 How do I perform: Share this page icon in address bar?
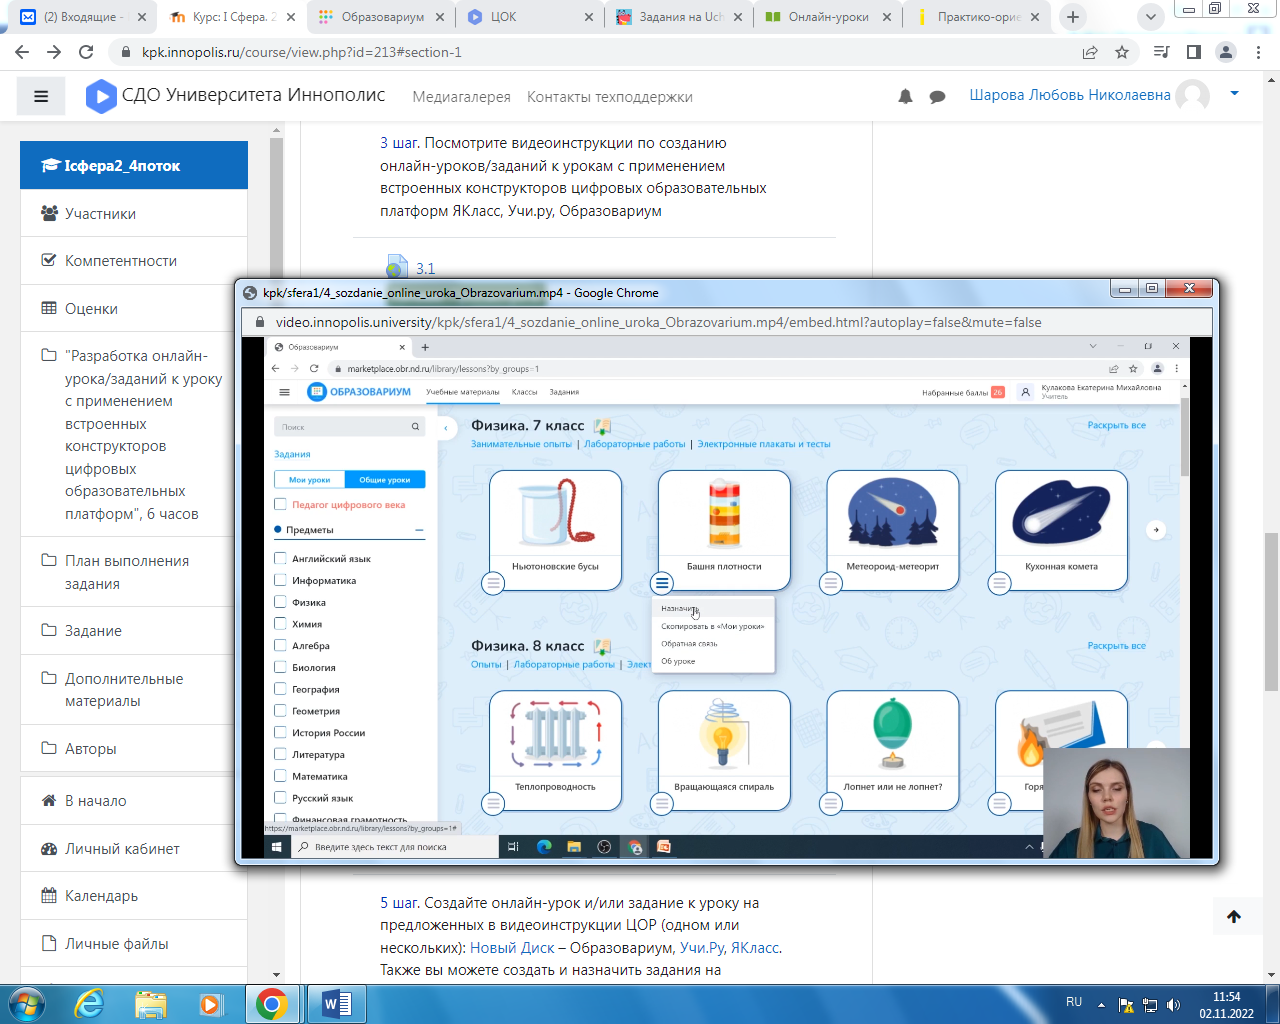coord(1090,52)
